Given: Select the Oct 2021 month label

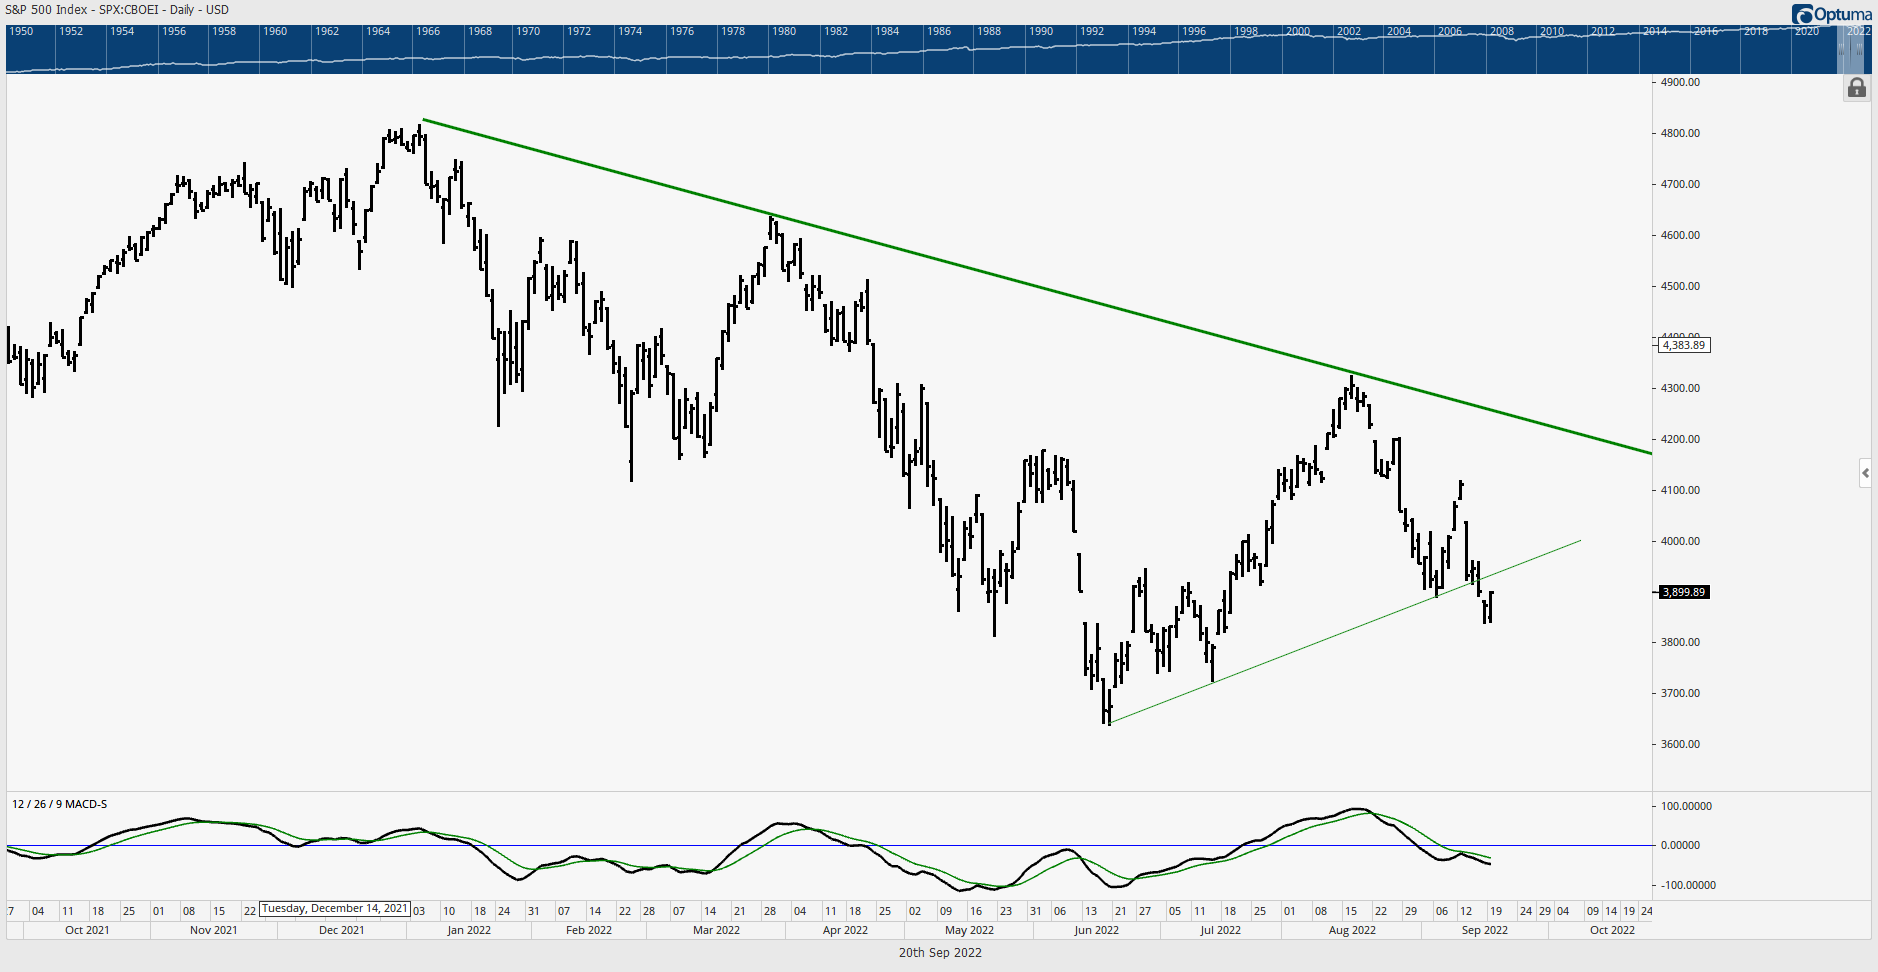Looking at the screenshot, I should point(87,929).
